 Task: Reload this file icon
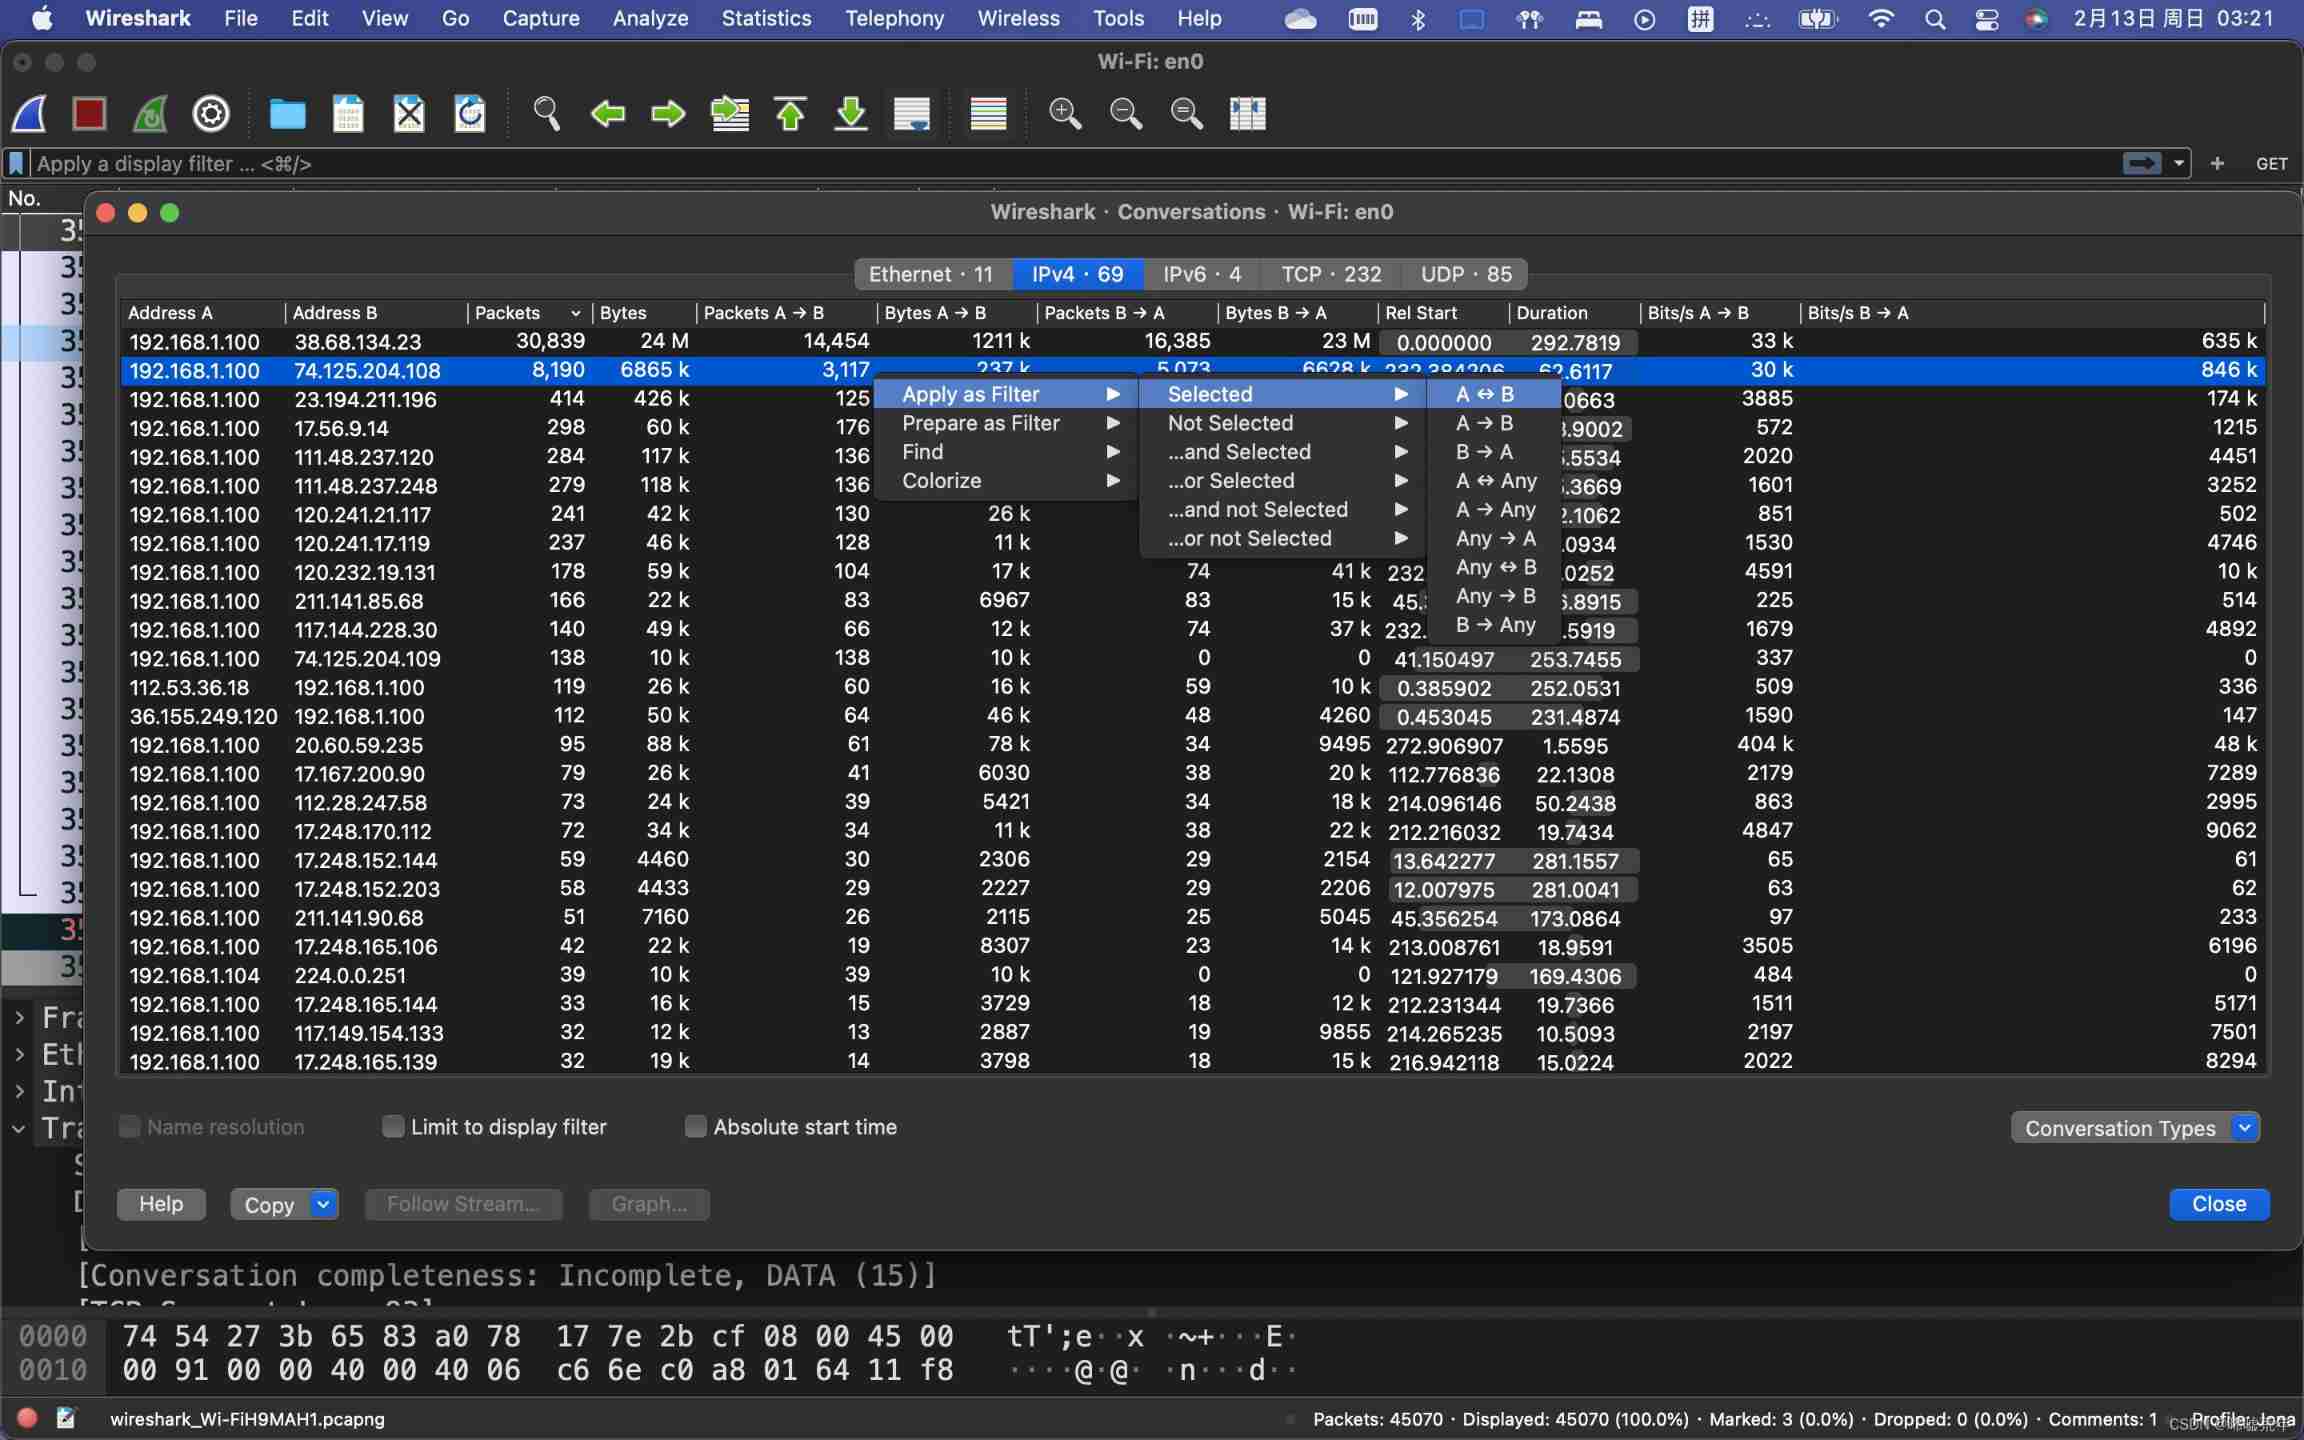tap(470, 114)
